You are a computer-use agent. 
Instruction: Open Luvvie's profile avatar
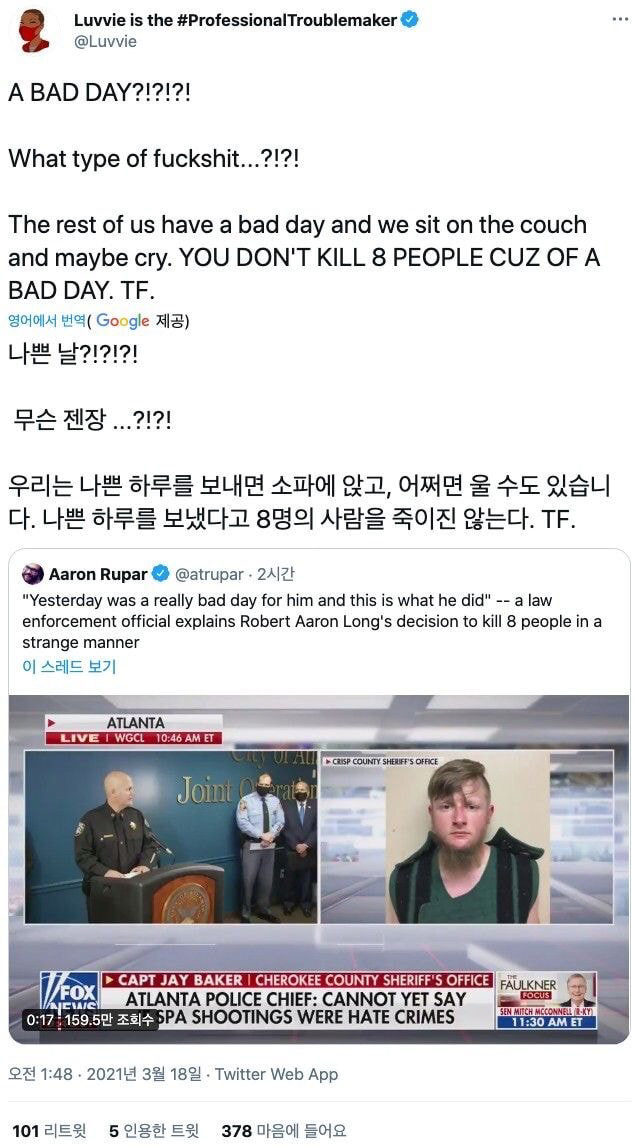[x=33, y=31]
